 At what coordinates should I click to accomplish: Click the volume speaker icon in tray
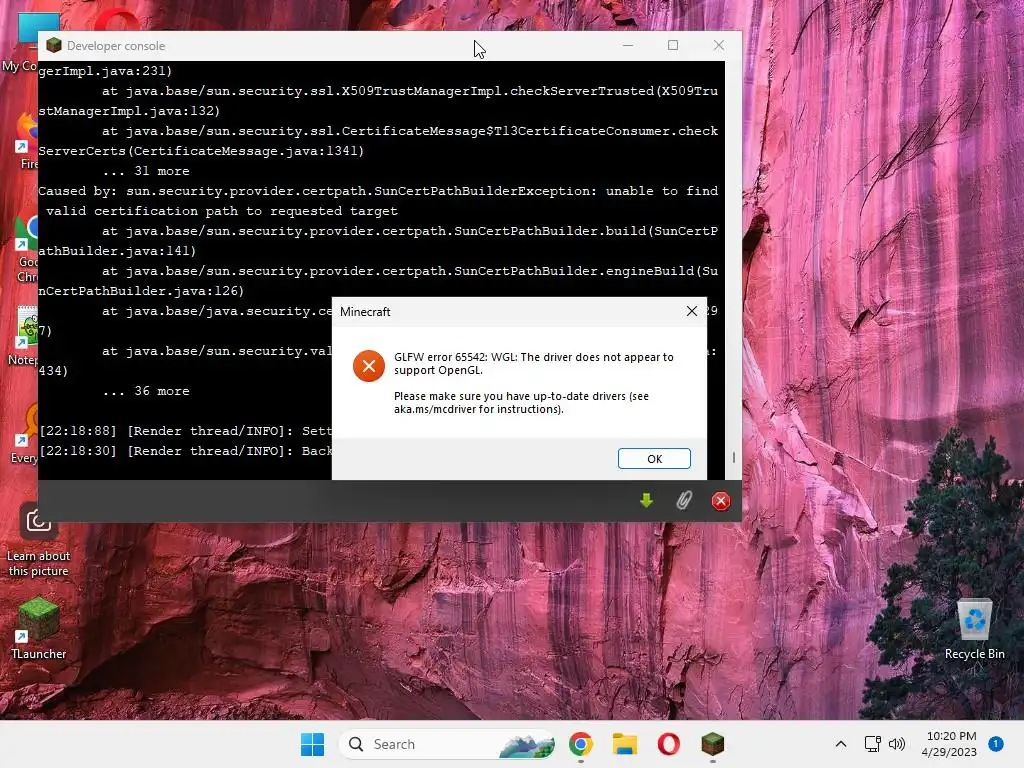click(x=897, y=744)
